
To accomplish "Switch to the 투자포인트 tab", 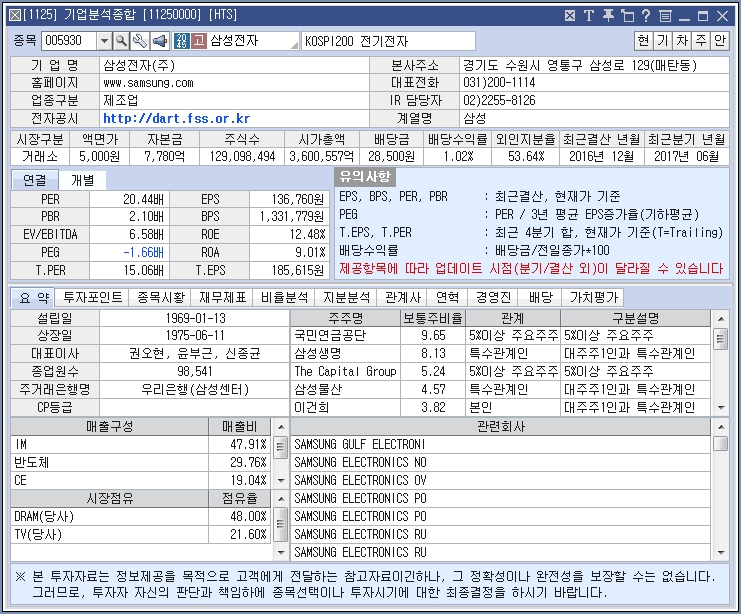I will [x=93, y=297].
